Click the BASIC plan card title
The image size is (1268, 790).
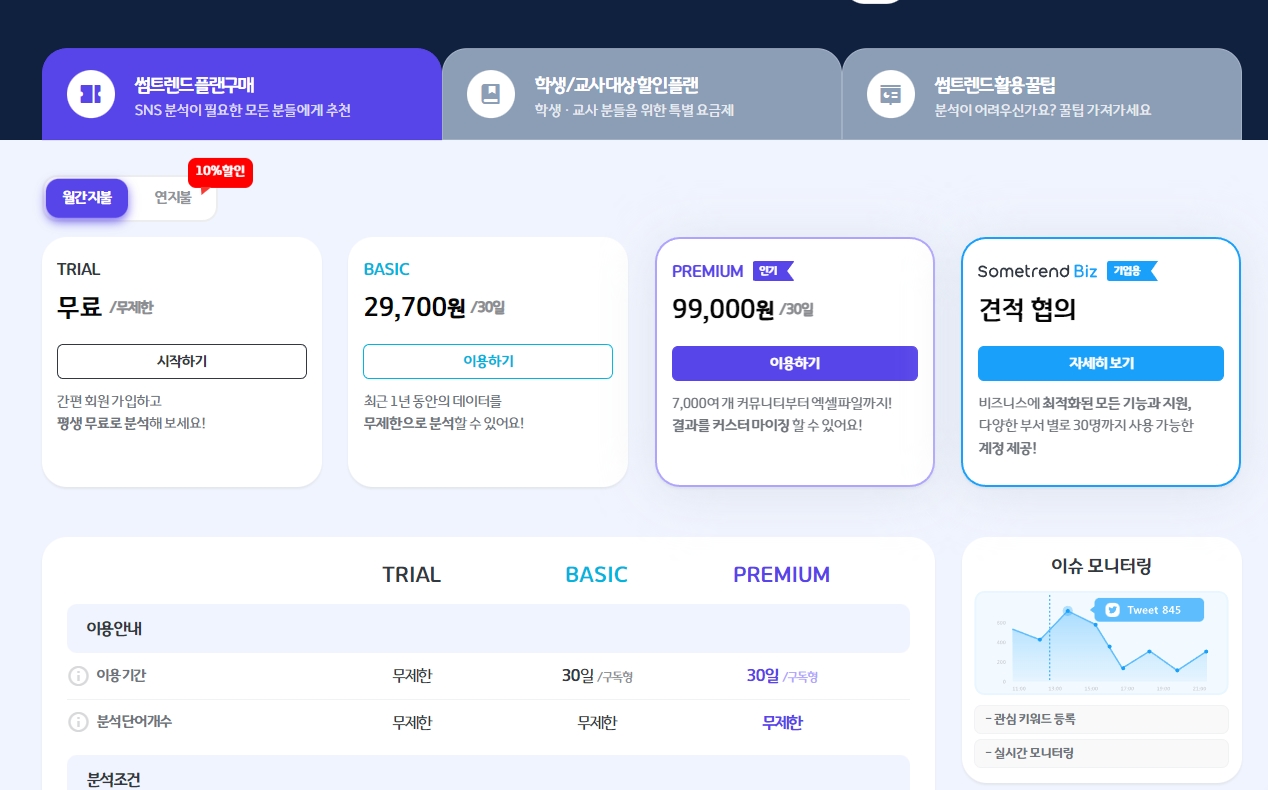[387, 270]
